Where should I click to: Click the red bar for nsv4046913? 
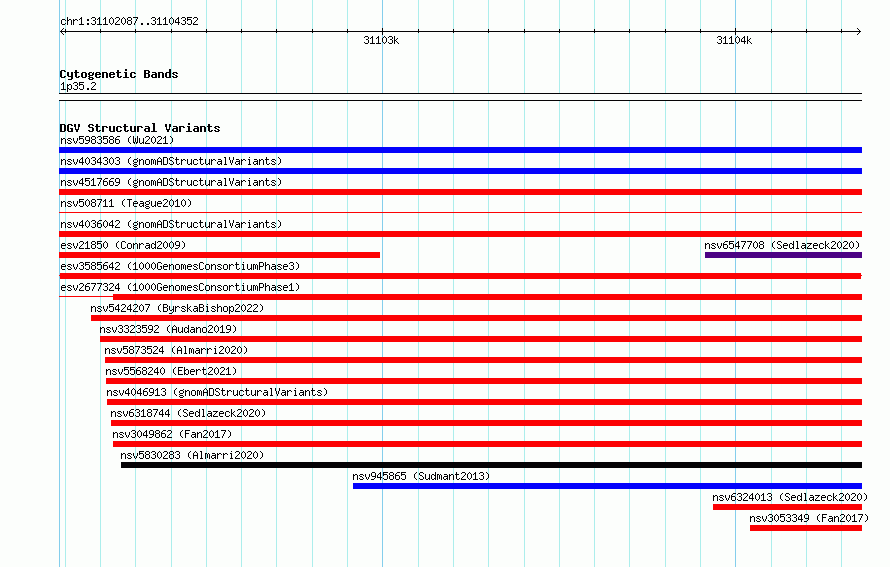pos(484,402)
